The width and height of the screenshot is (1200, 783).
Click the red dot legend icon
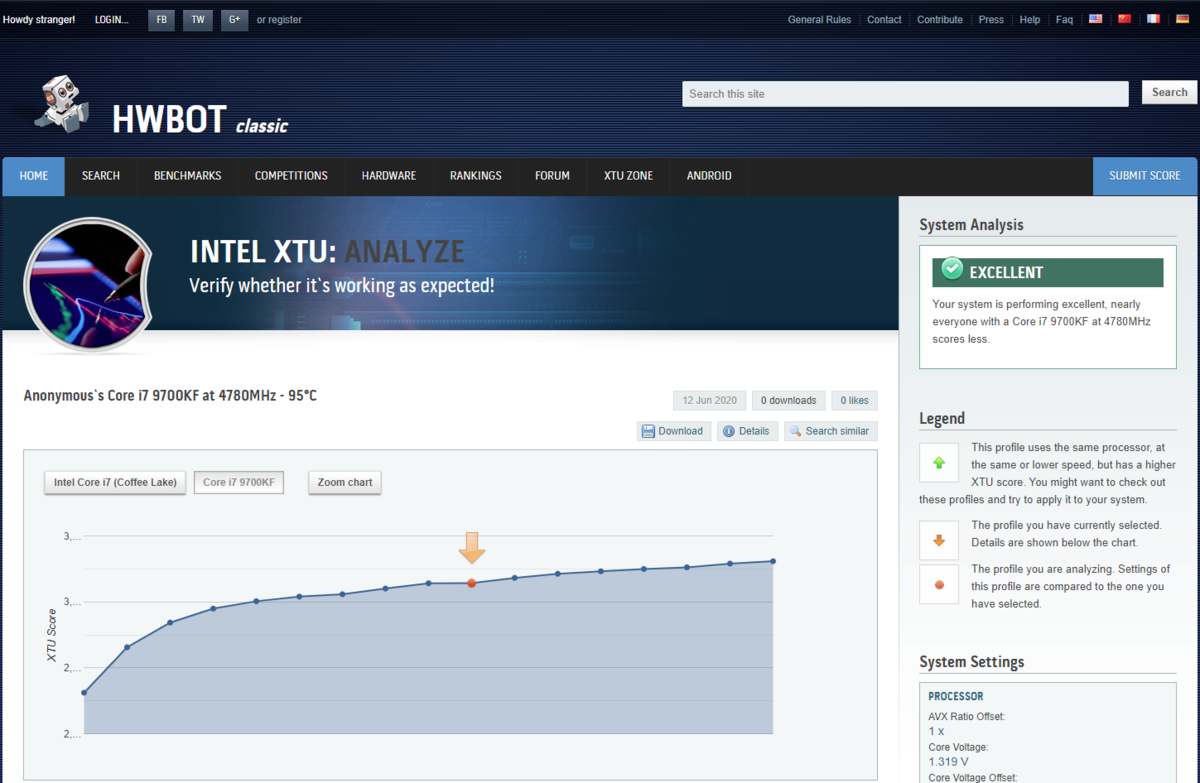[x=939, y=585]
